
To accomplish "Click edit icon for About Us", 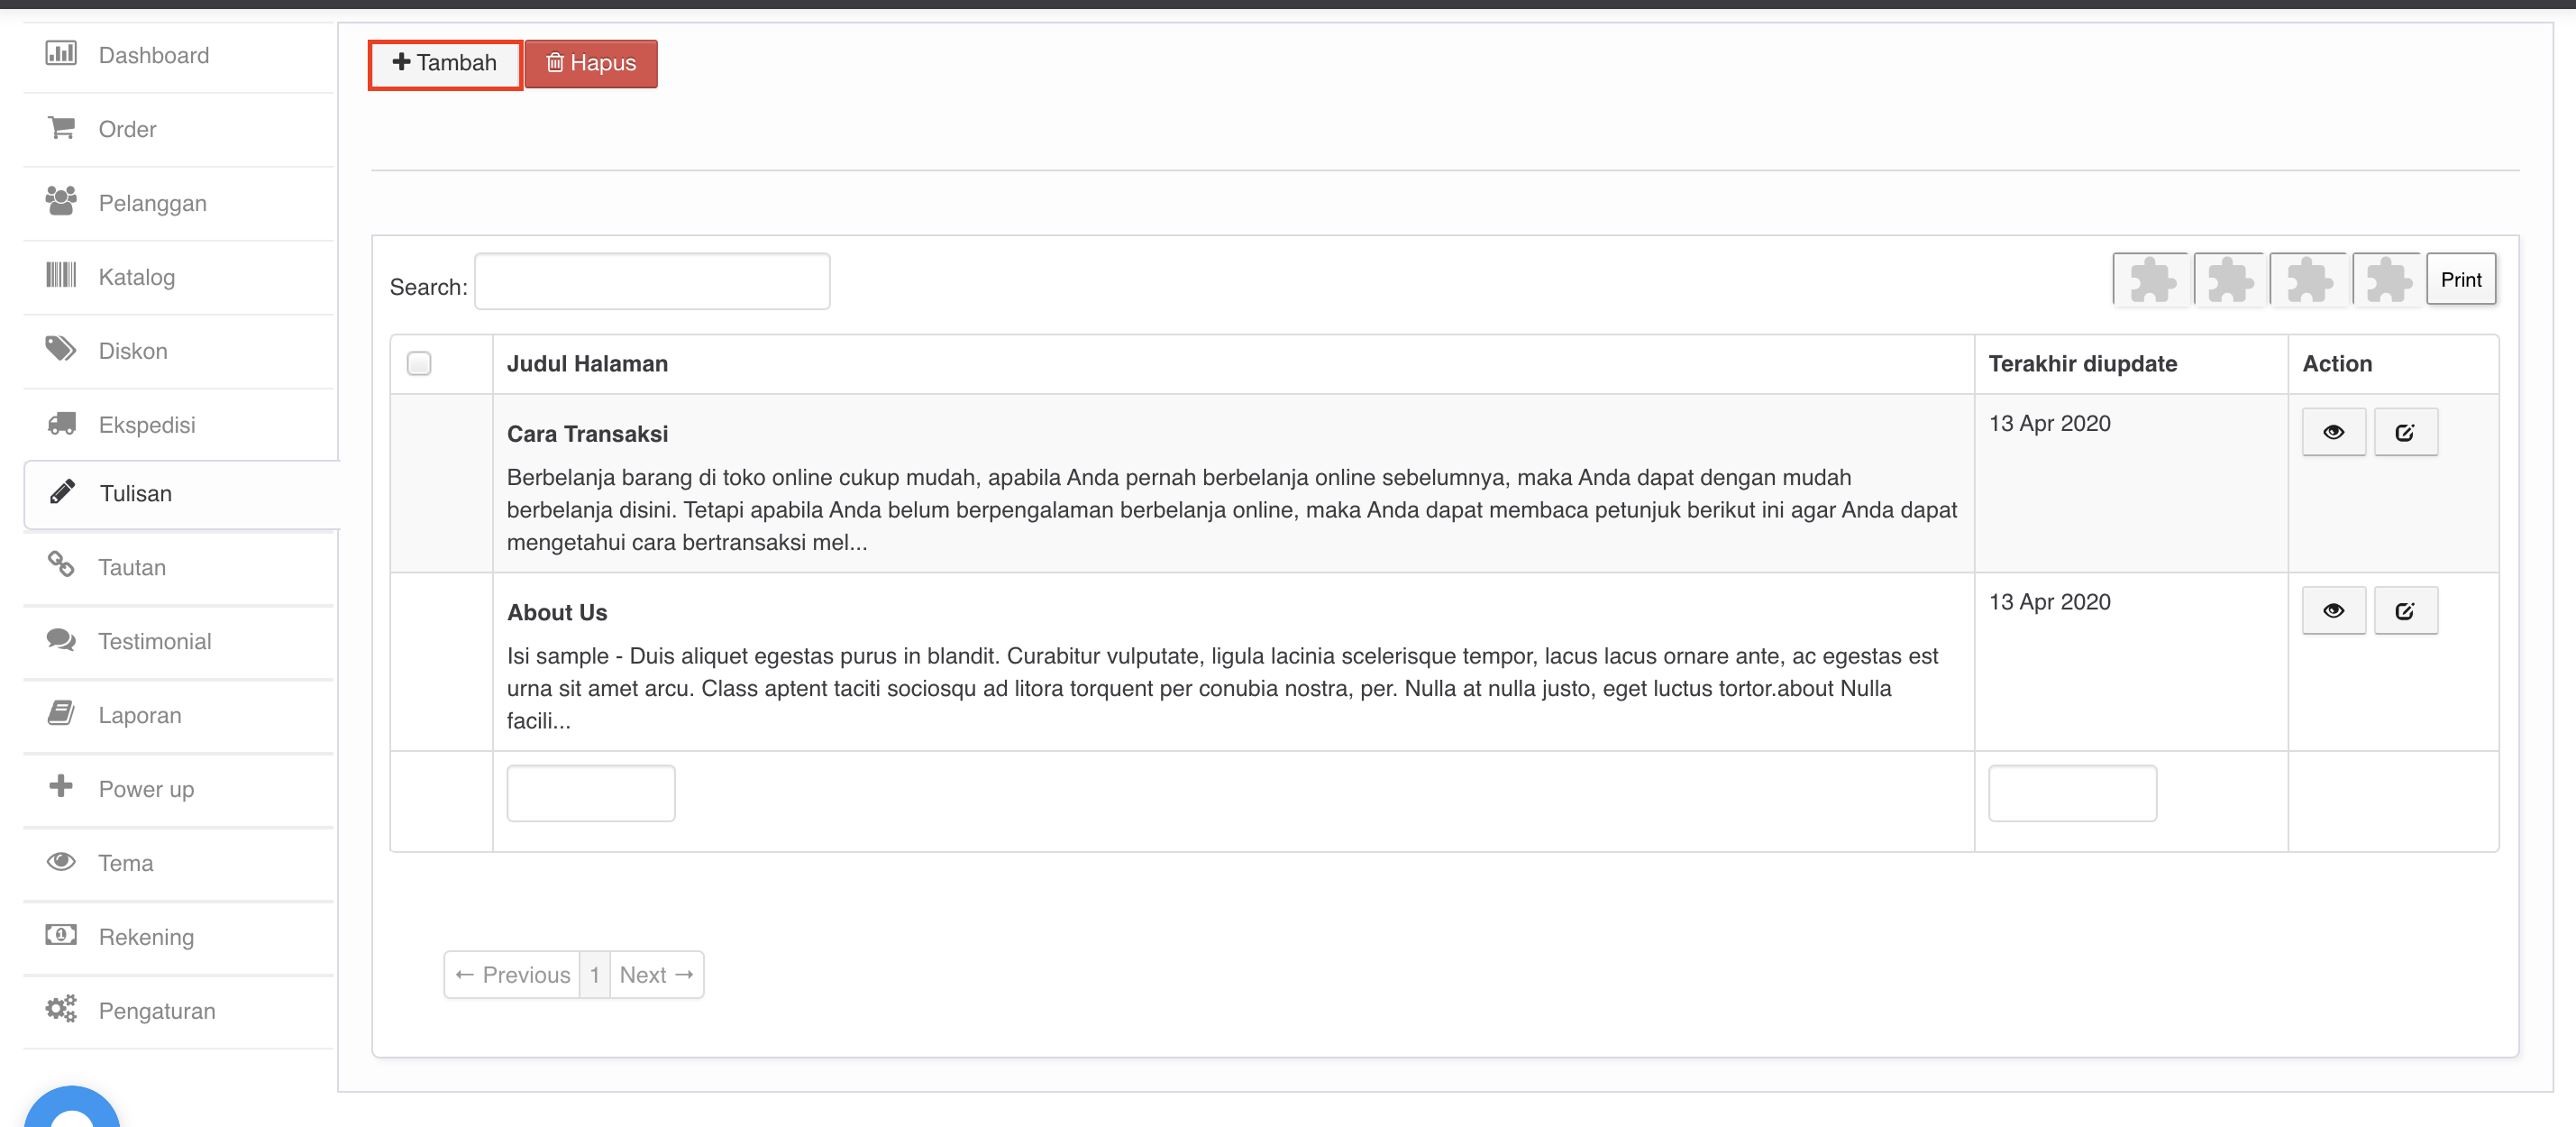I will [x=2405, y=610].
